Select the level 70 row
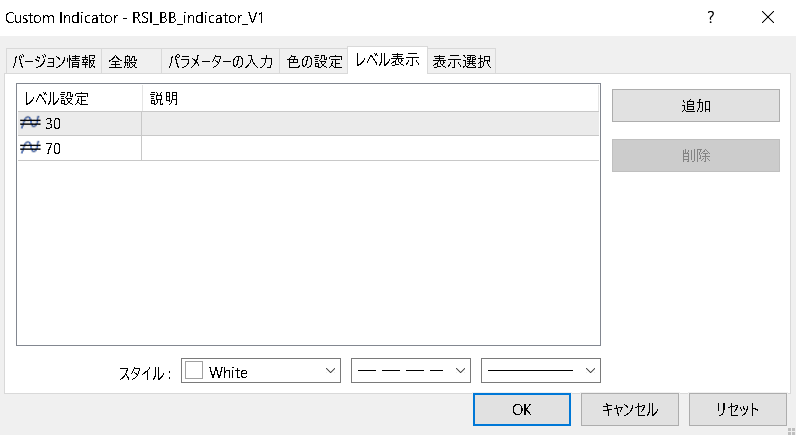 click(80, 148)
